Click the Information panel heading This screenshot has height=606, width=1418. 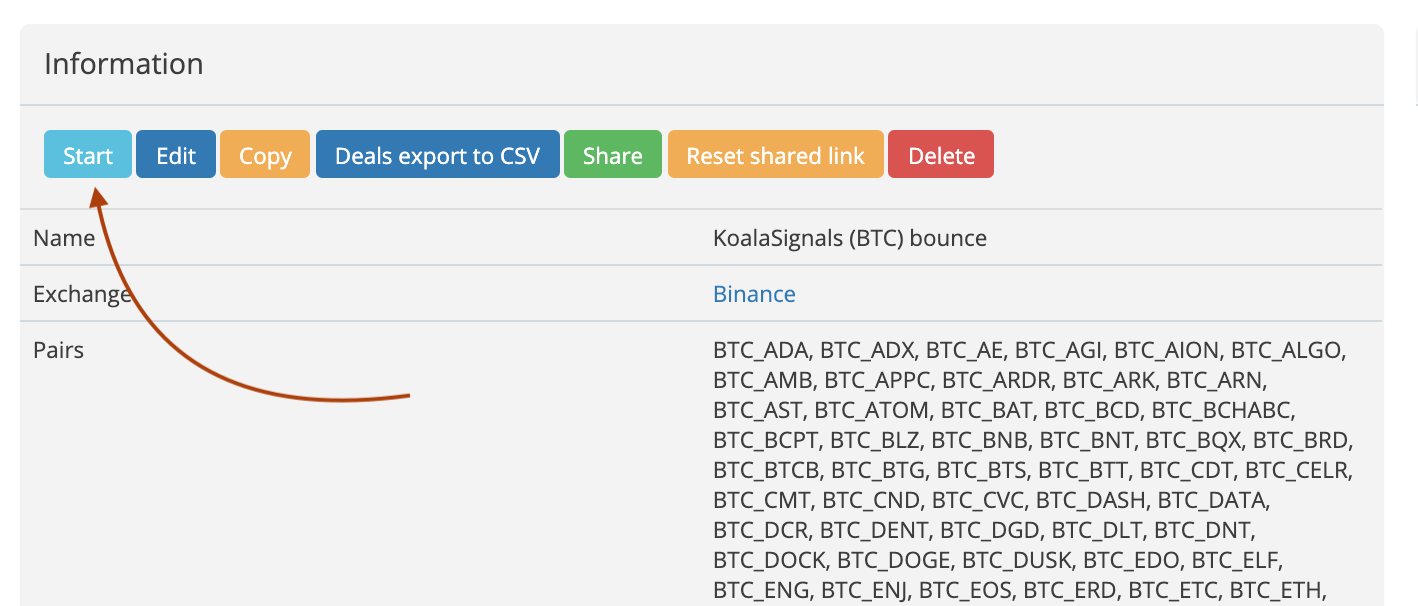tap(124, 64)
